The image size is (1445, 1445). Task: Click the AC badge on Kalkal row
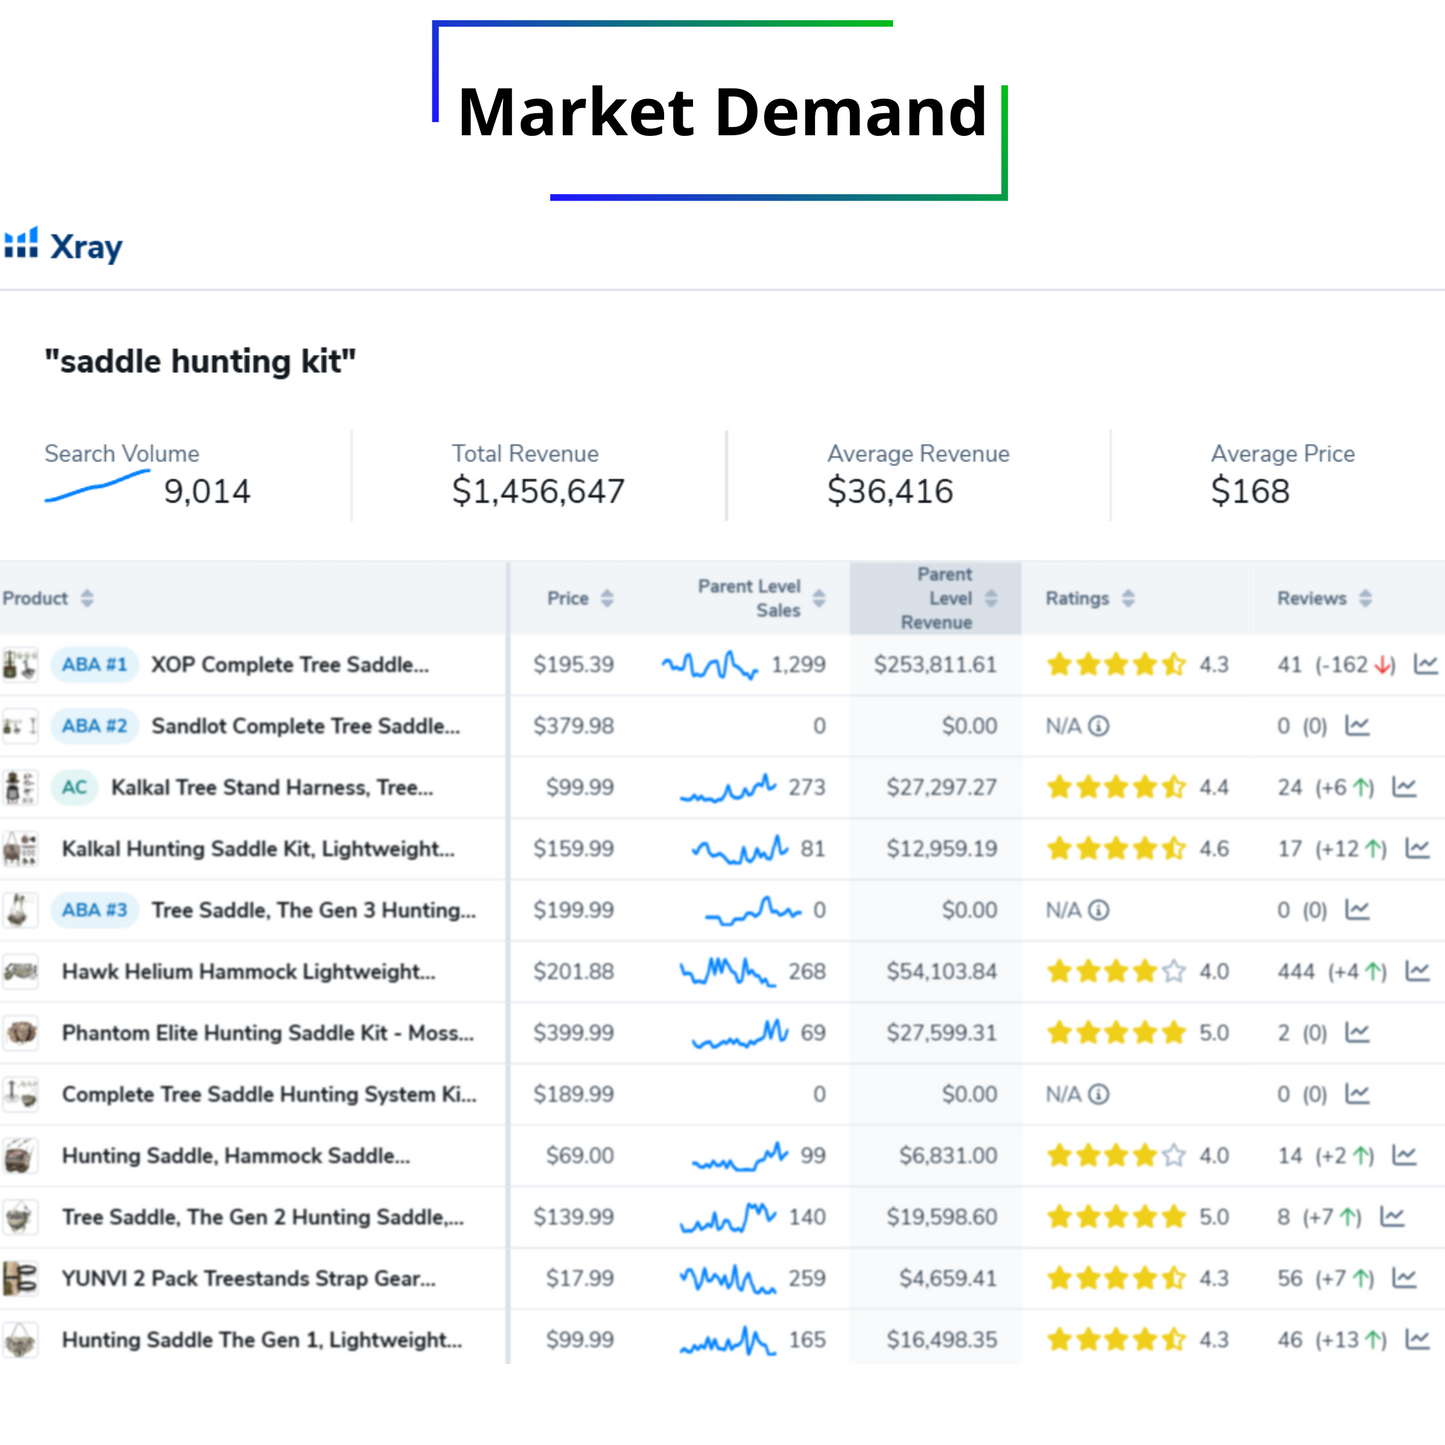(74, 787)
